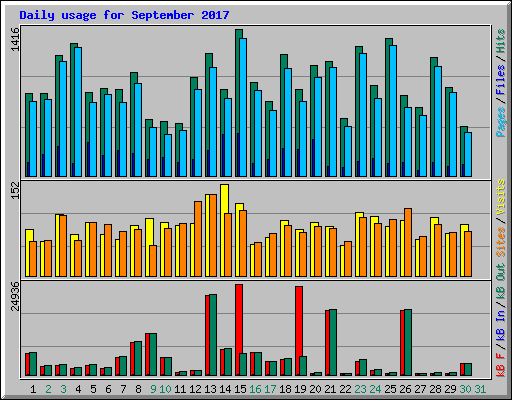Click weekend day 30 on the x-axis
Screen dimensions: 512x400
click(465, 389)
